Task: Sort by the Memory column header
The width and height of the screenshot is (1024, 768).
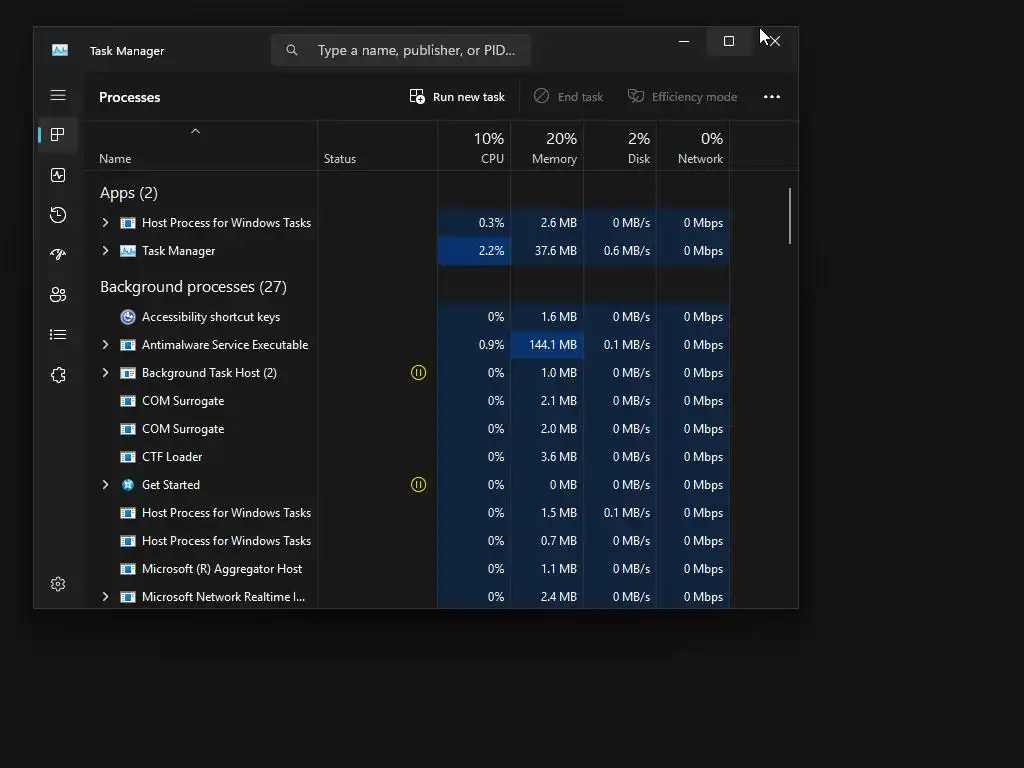Action: point(547,147)
